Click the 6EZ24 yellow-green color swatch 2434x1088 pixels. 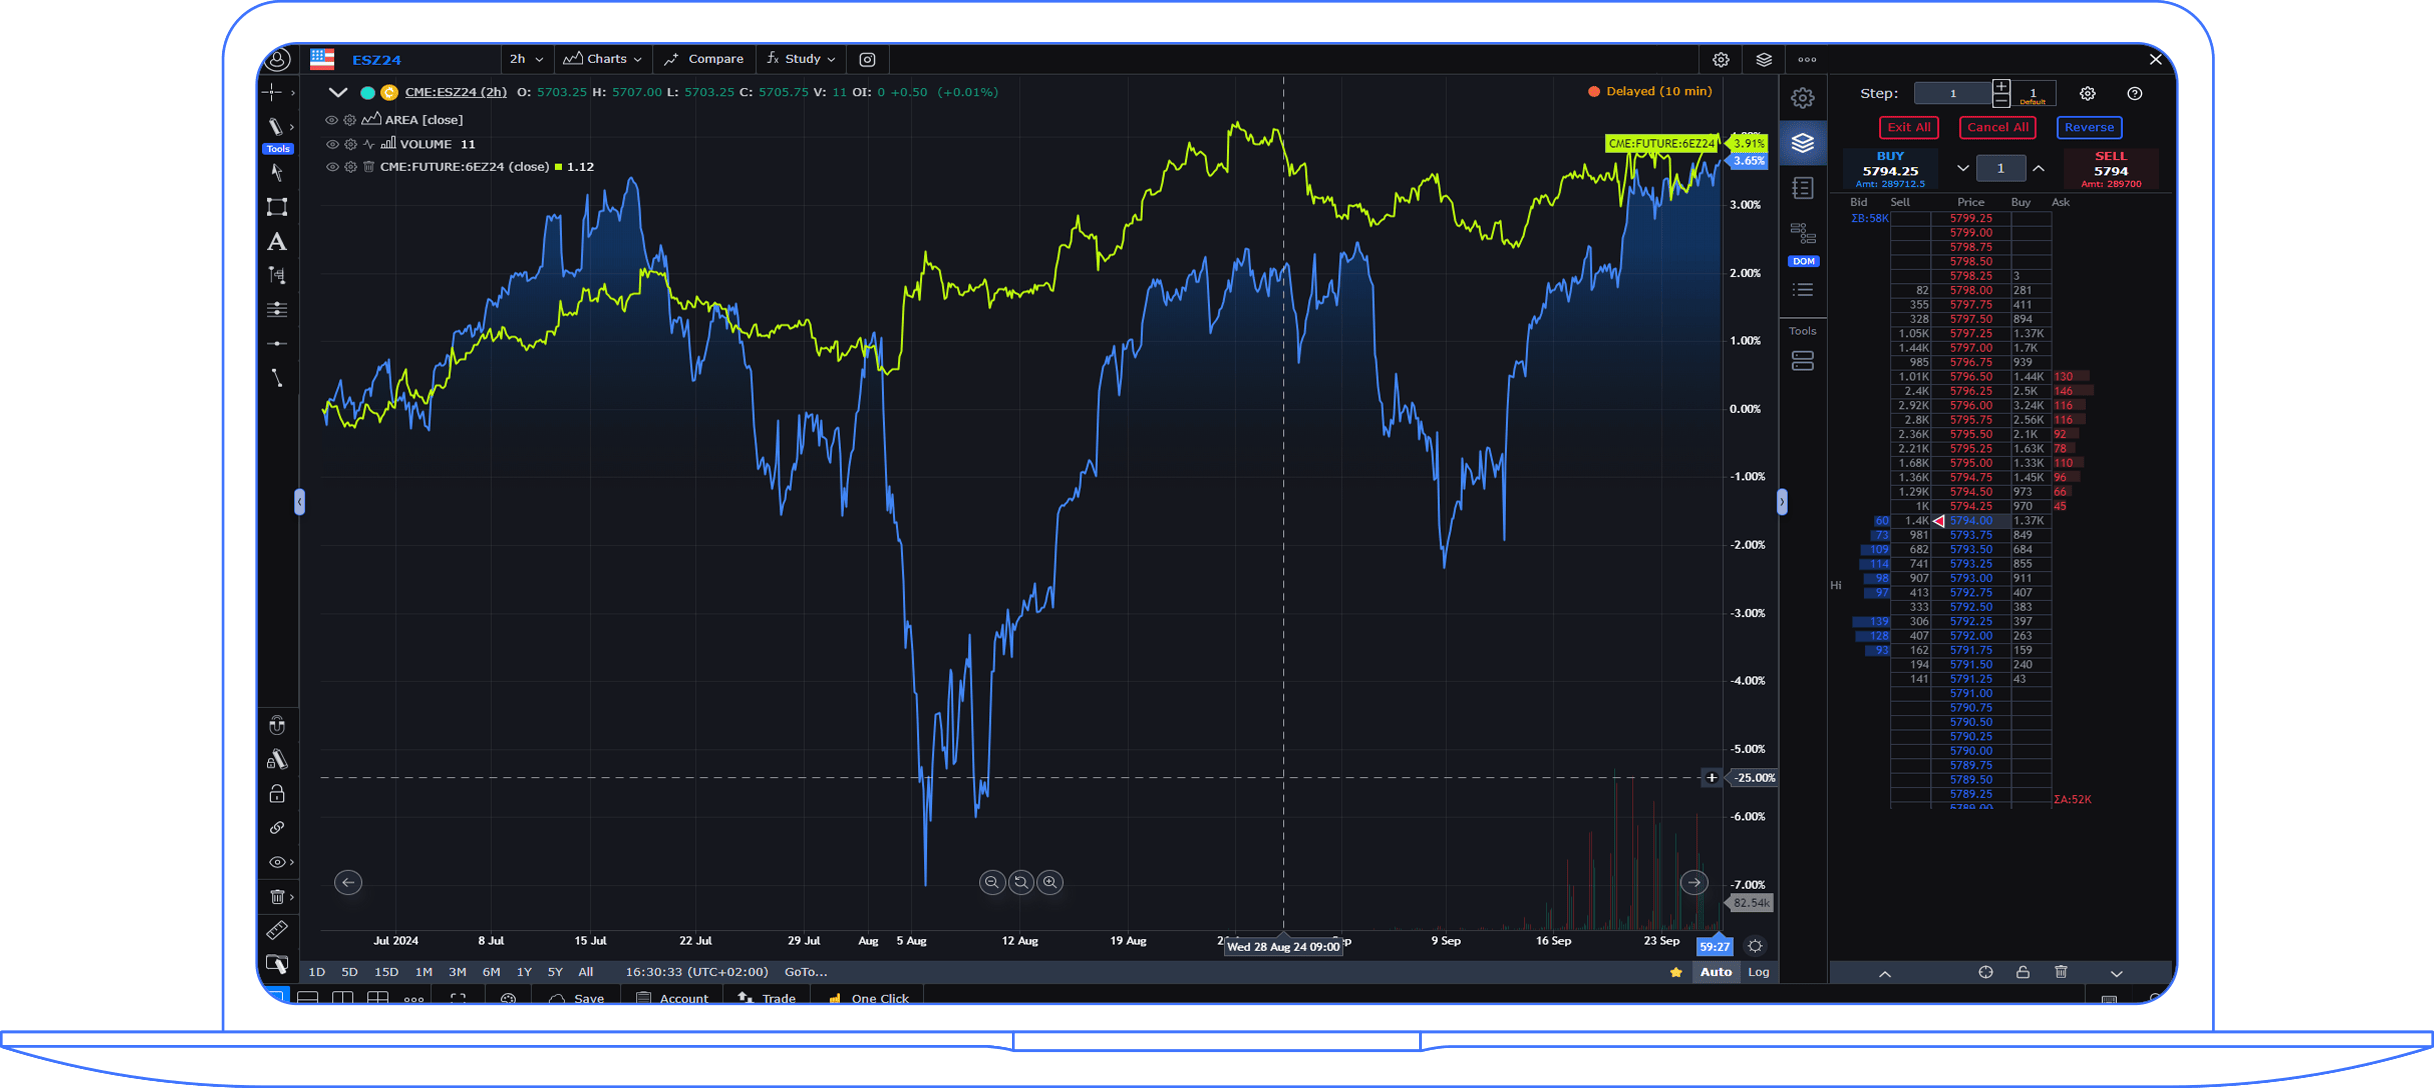559,167
